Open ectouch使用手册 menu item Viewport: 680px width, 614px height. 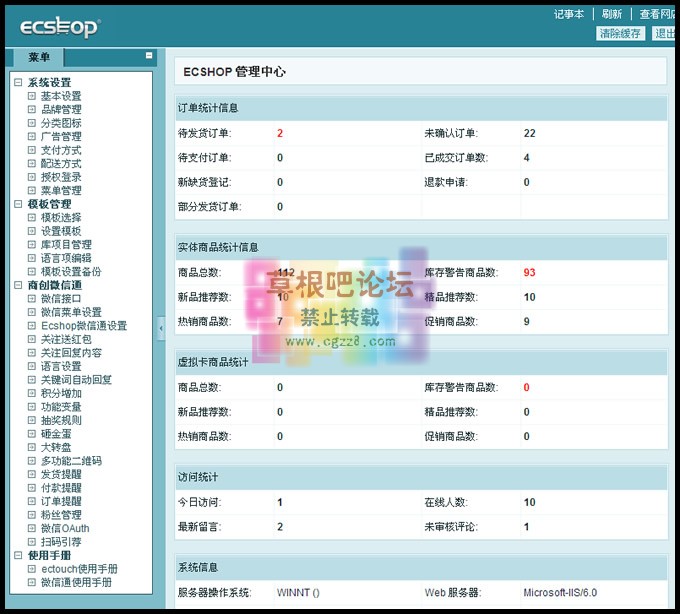(79, 569)
